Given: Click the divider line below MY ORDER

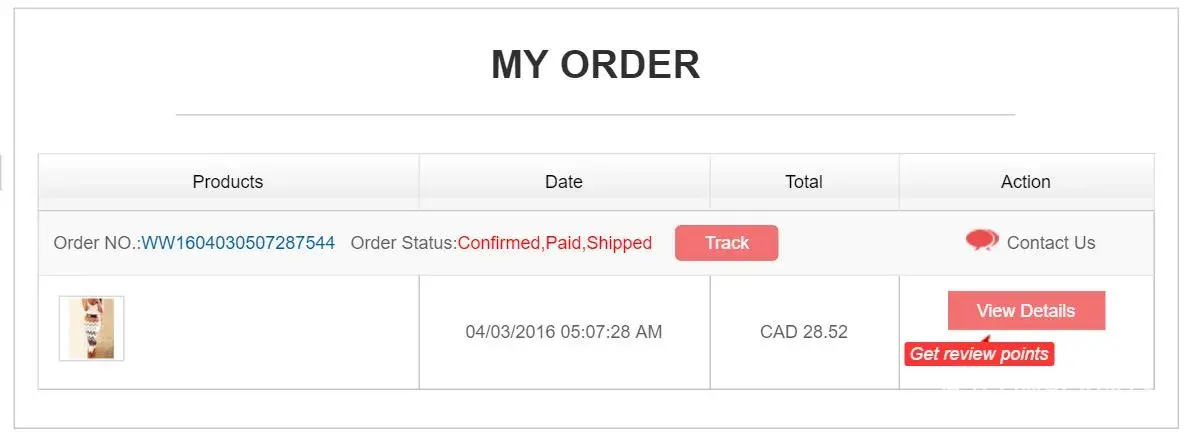Looking at the screenshot, I should click(595, 115).
